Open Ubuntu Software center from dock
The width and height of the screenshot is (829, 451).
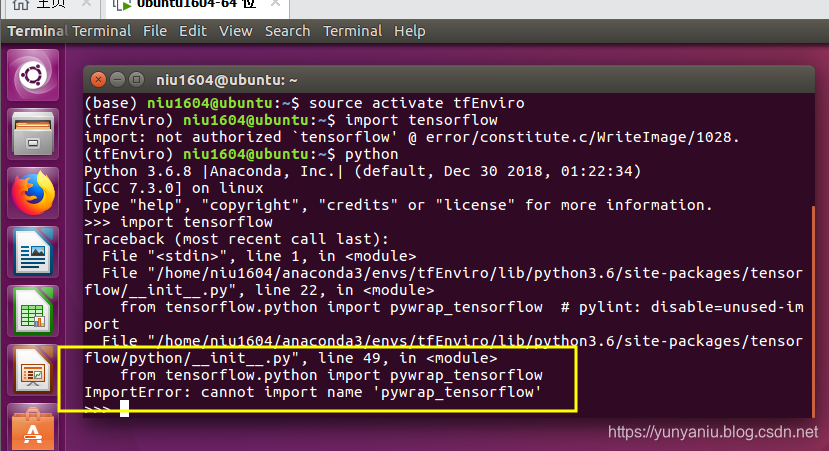coord(33,427)
